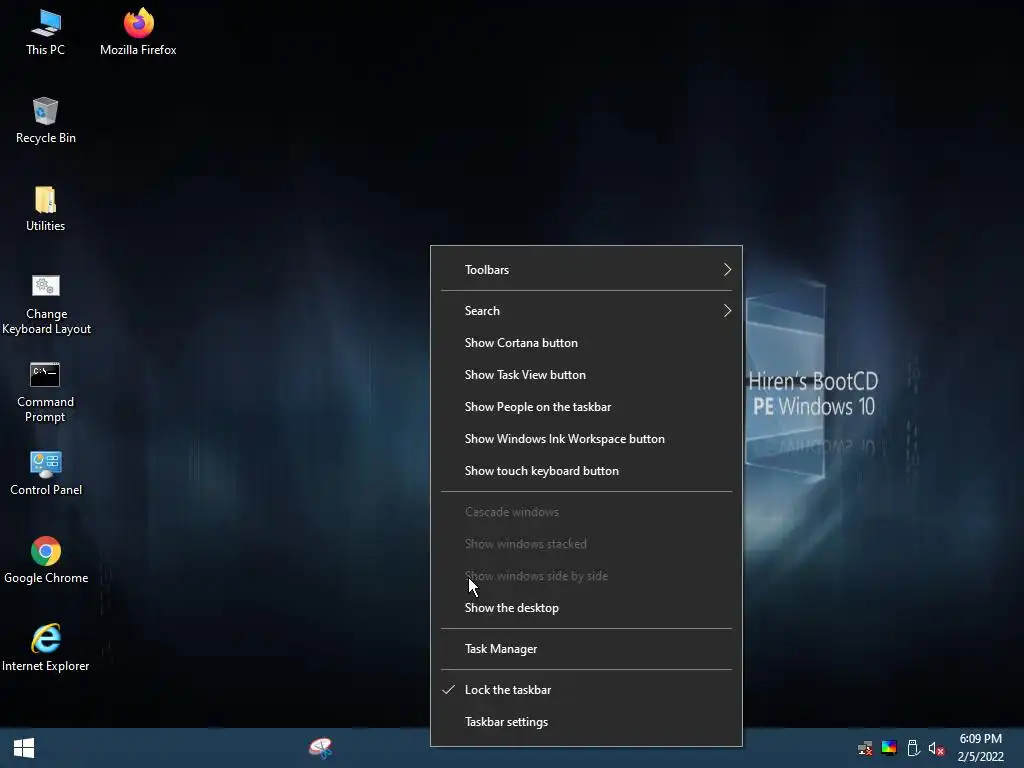Toggle Show Task View button

(x=586, y=375)
